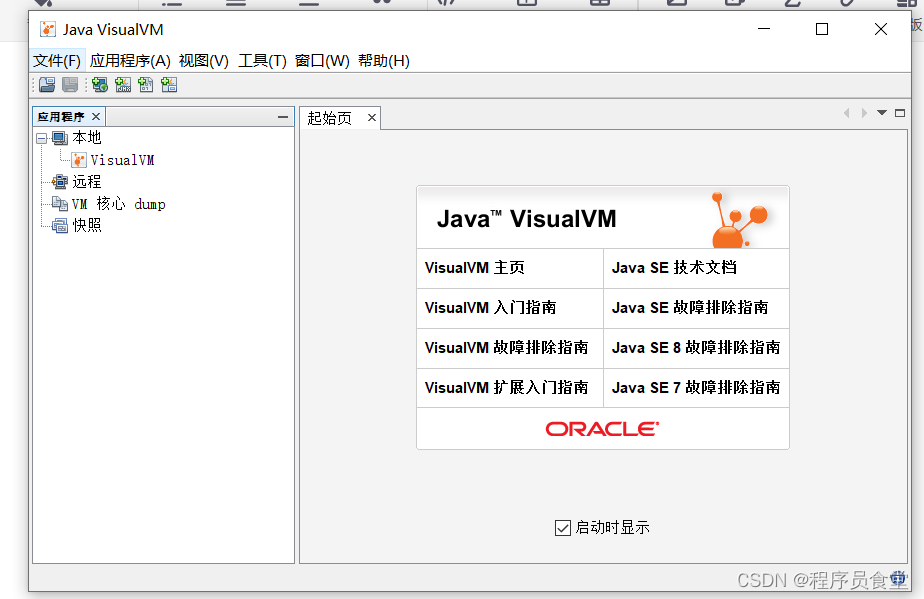Viewport: 924px width, 599px height.
Task: Click the scroll tabs right arrow
Action: [864, 113]
